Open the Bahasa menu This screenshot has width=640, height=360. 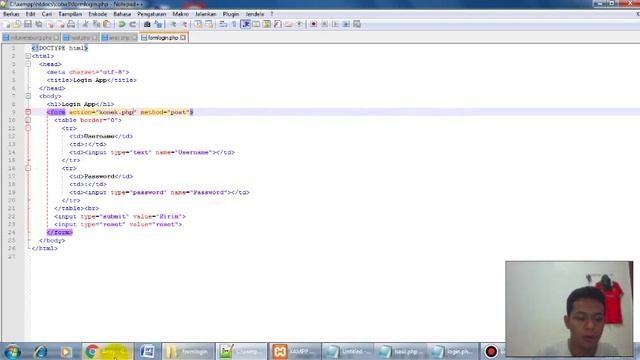122,14
